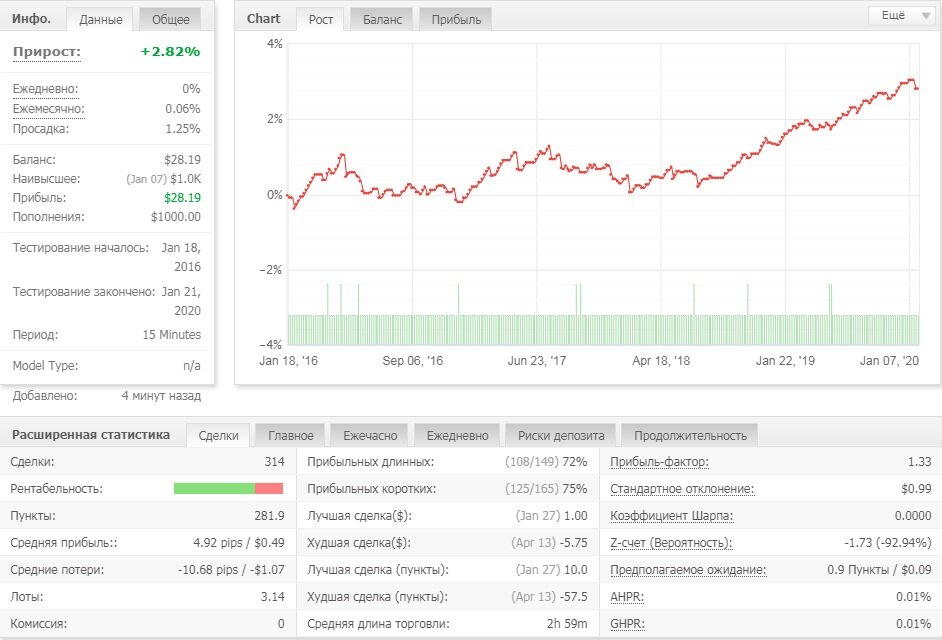This screenshot has width=942, height=640.
Task: View the Продолжительность tab
Action: 690,435
